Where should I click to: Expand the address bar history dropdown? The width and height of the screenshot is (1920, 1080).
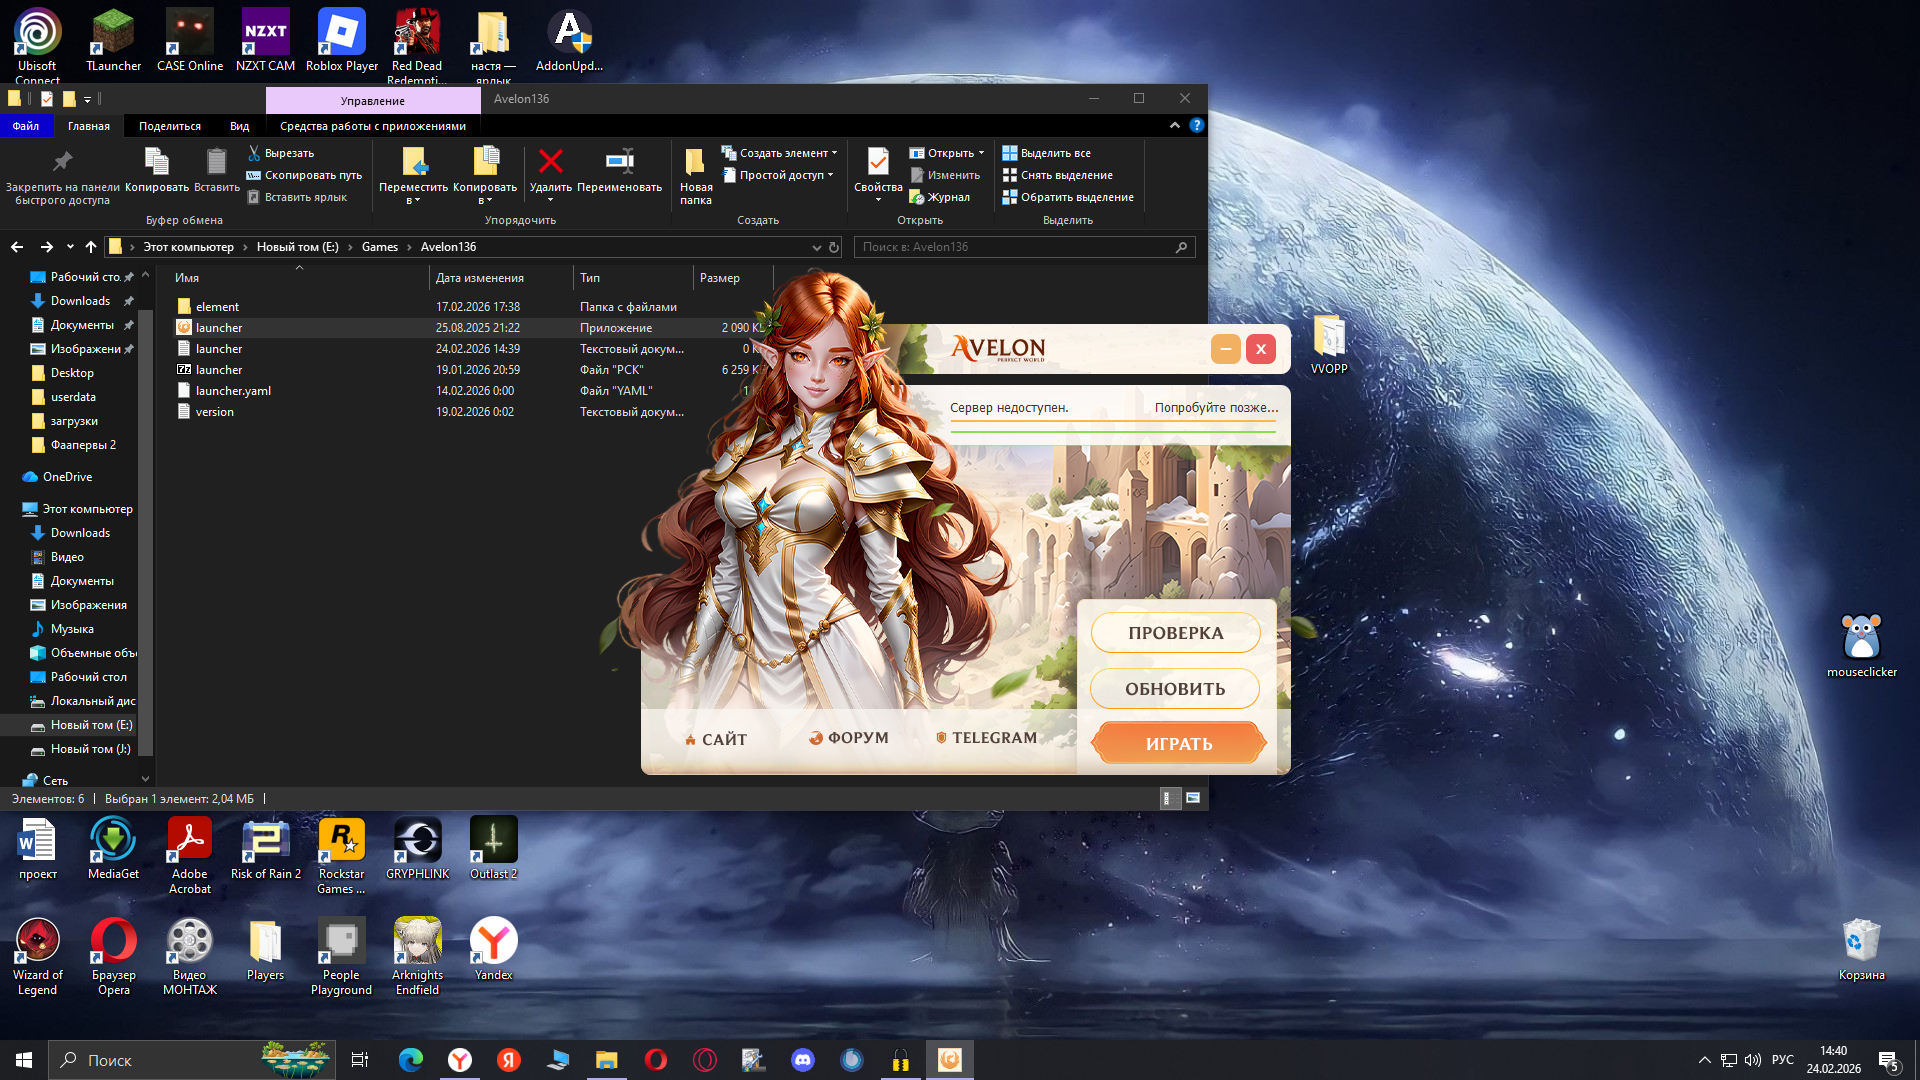(816, 247)
